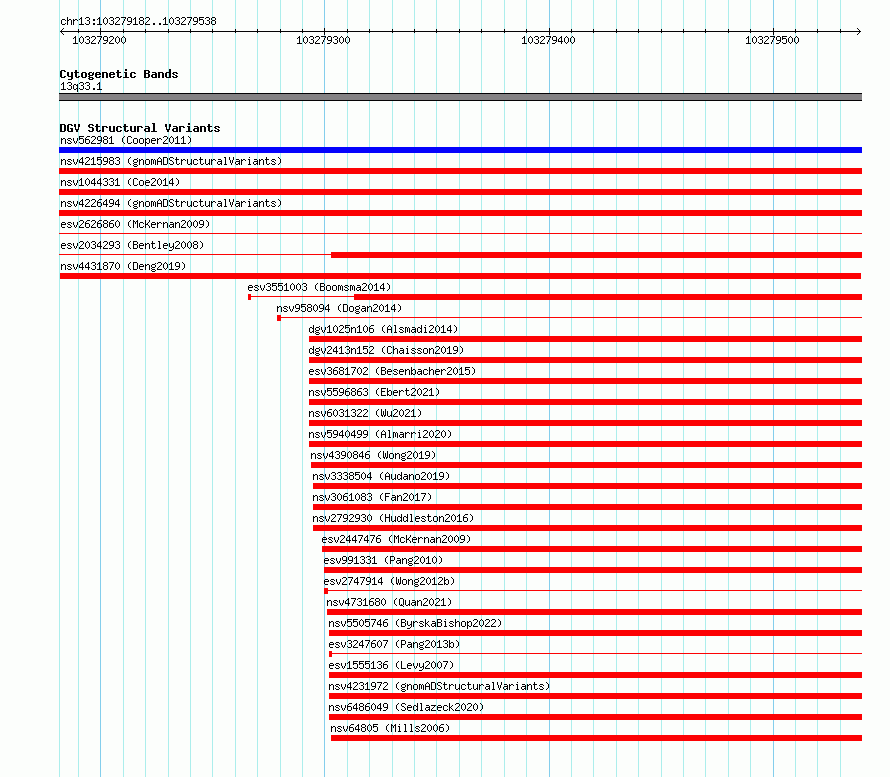This screenshot has height=777, width=890.
Task: Open esv2747914 (Wong2012b) entry
Action: point(389,581)
